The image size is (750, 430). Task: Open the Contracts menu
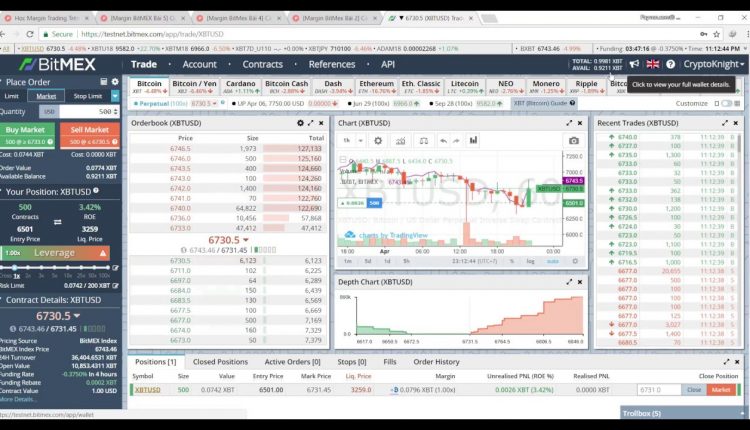[x=263, y=64]
